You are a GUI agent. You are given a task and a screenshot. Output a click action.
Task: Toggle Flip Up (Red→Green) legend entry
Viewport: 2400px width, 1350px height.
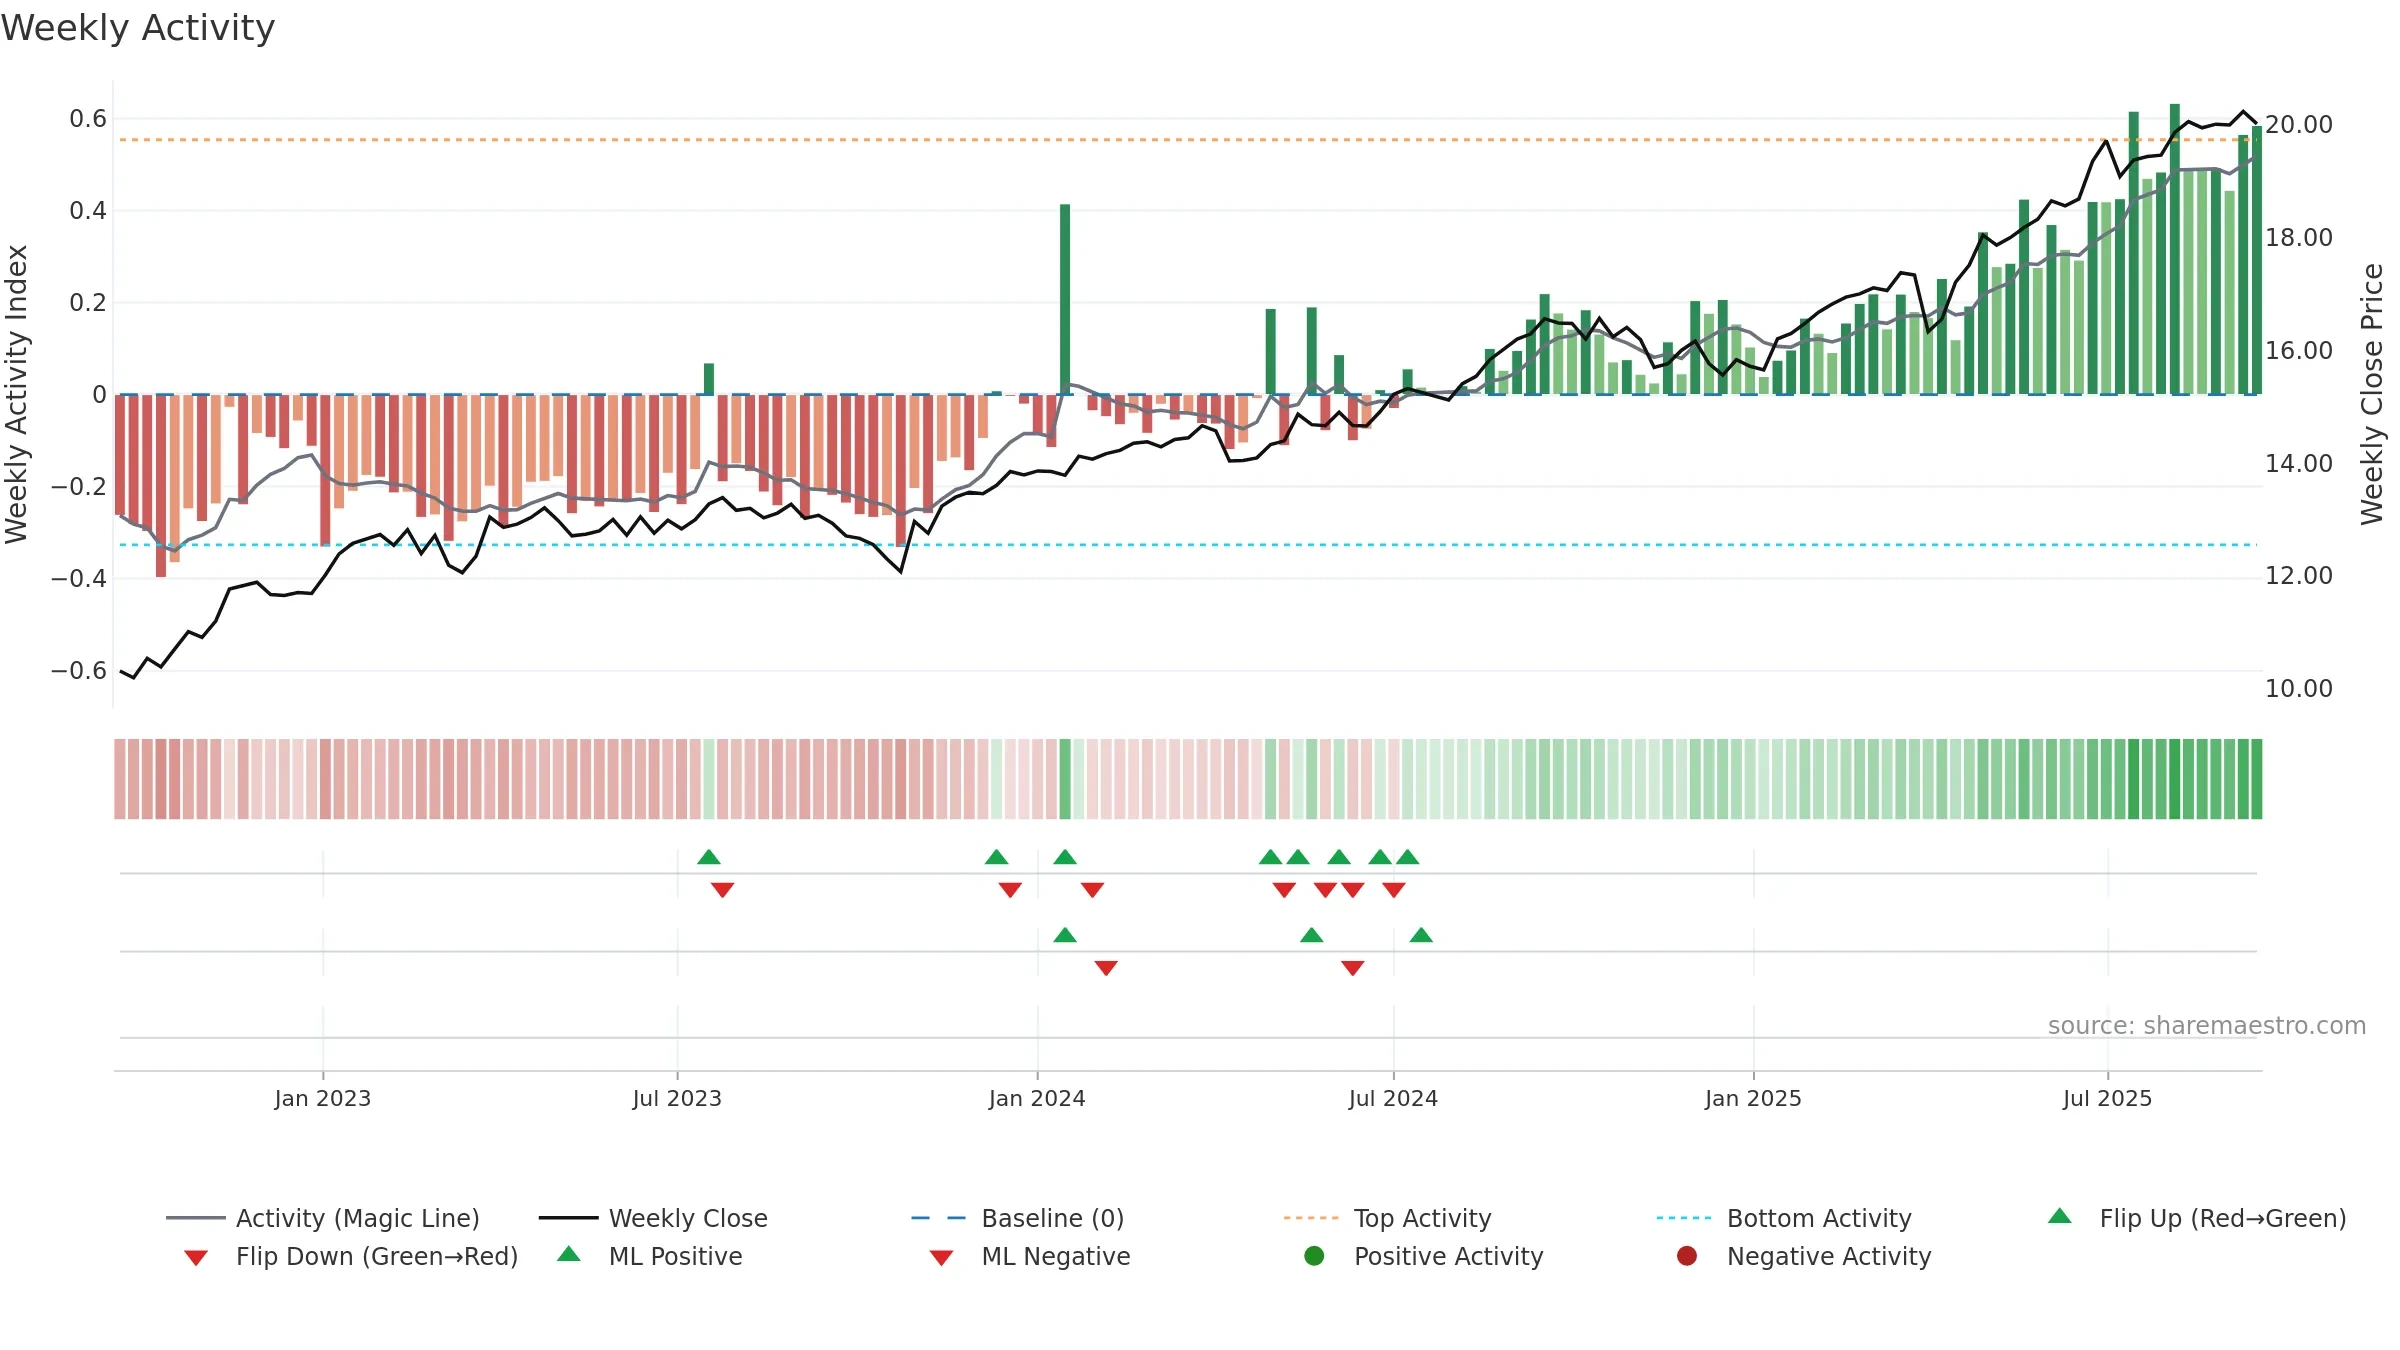(x=2197, y=1218)
